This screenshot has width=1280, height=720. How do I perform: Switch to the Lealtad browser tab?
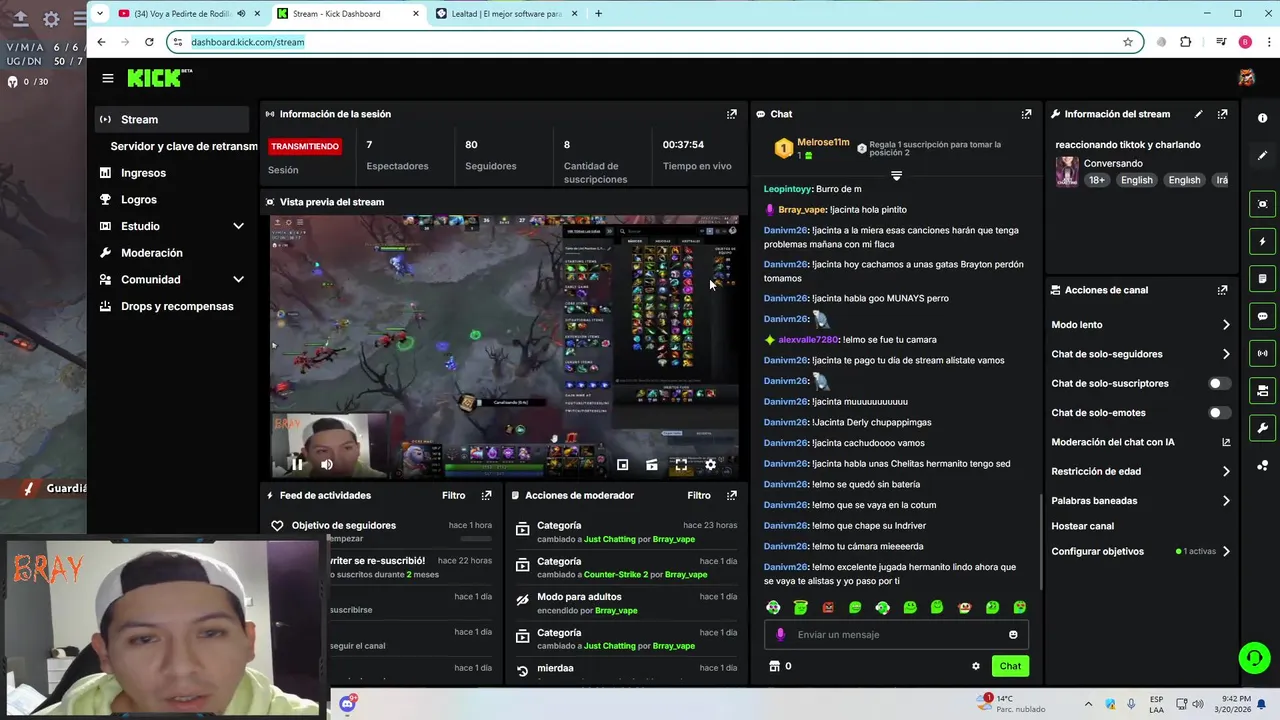click(x=506, y=13)
